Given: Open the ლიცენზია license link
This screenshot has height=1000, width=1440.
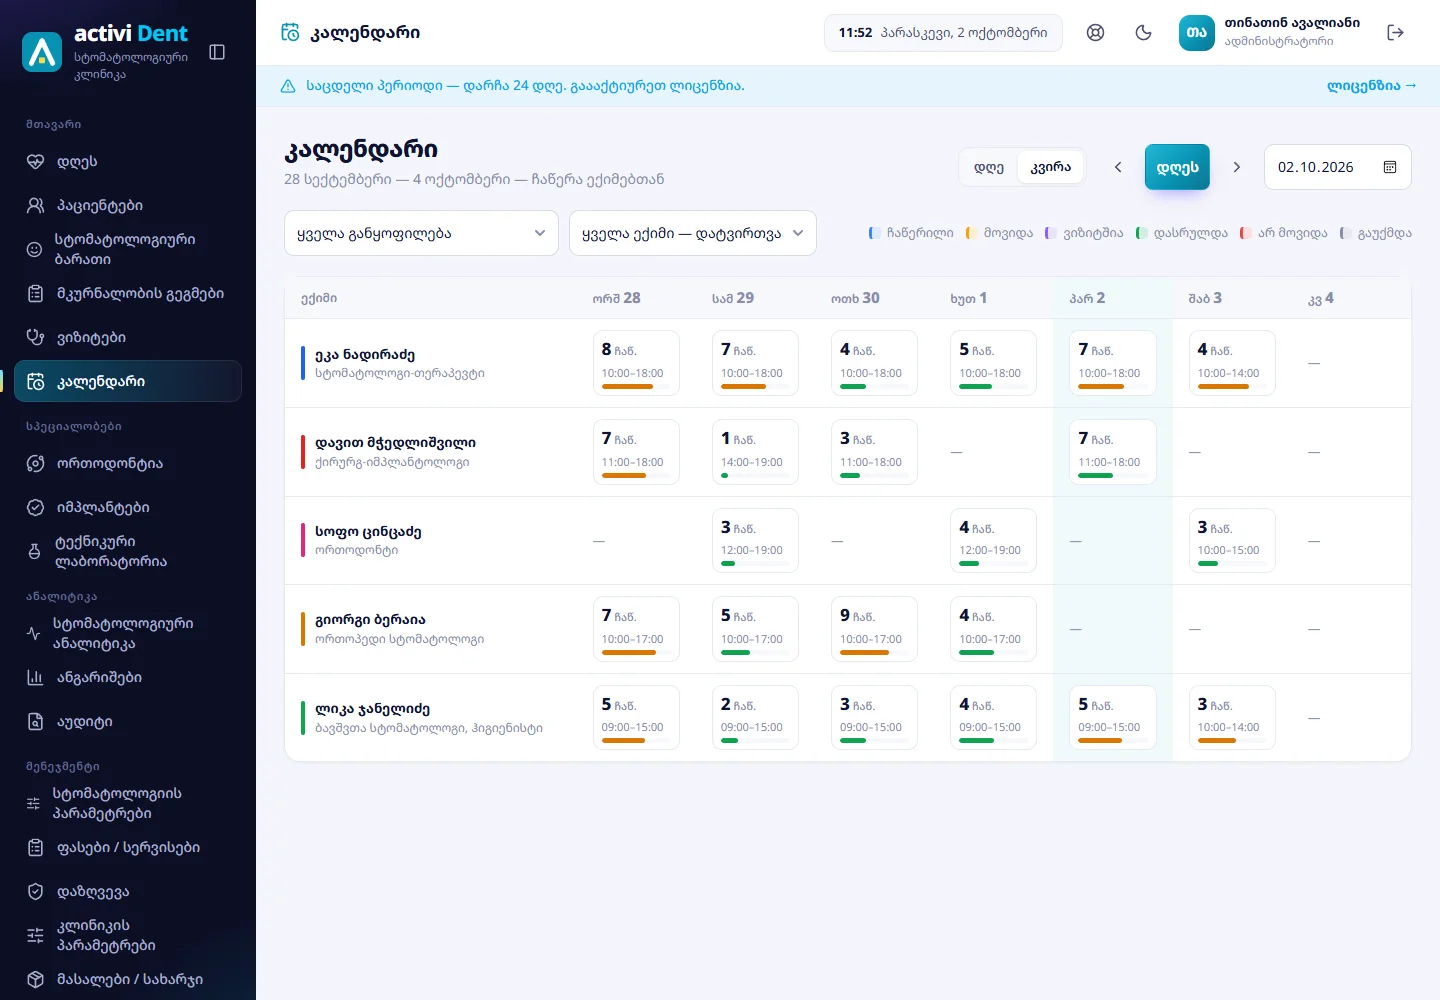Looking at the screenshot, I should pyautogui.click(x=1372, y=86).
